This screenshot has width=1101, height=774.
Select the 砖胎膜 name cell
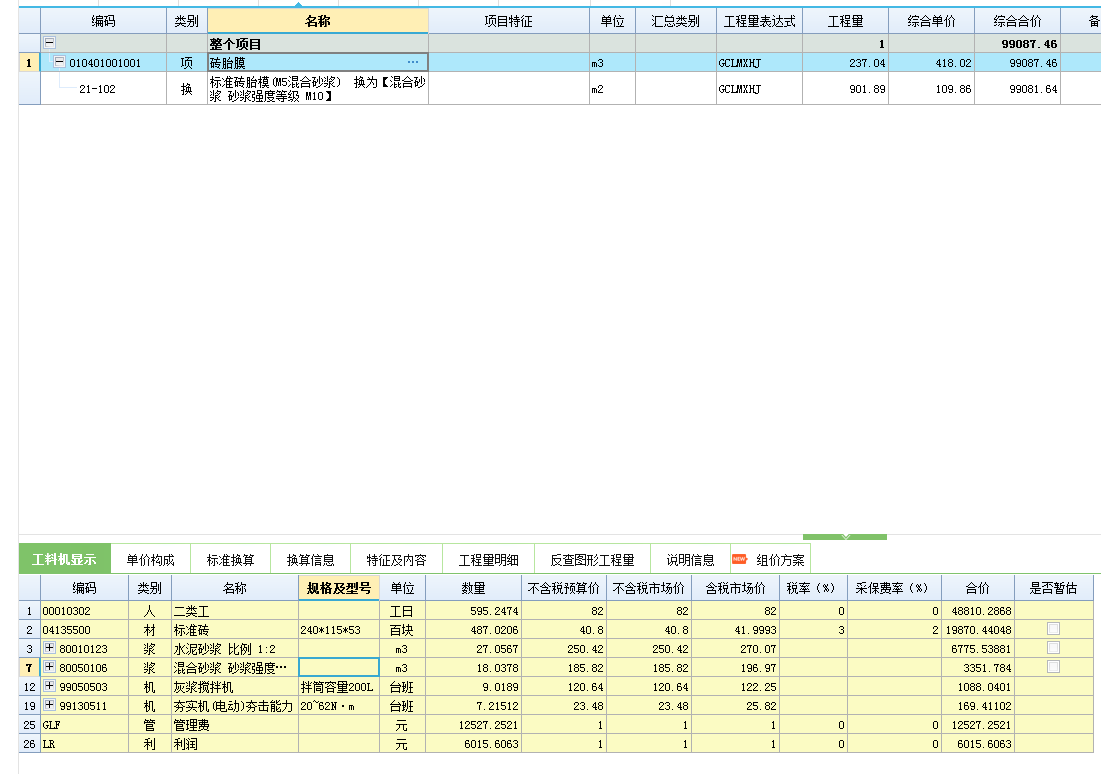click(x=317, y=63)
